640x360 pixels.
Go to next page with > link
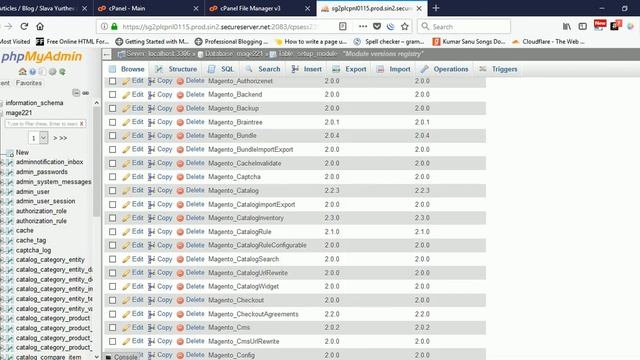55,138
